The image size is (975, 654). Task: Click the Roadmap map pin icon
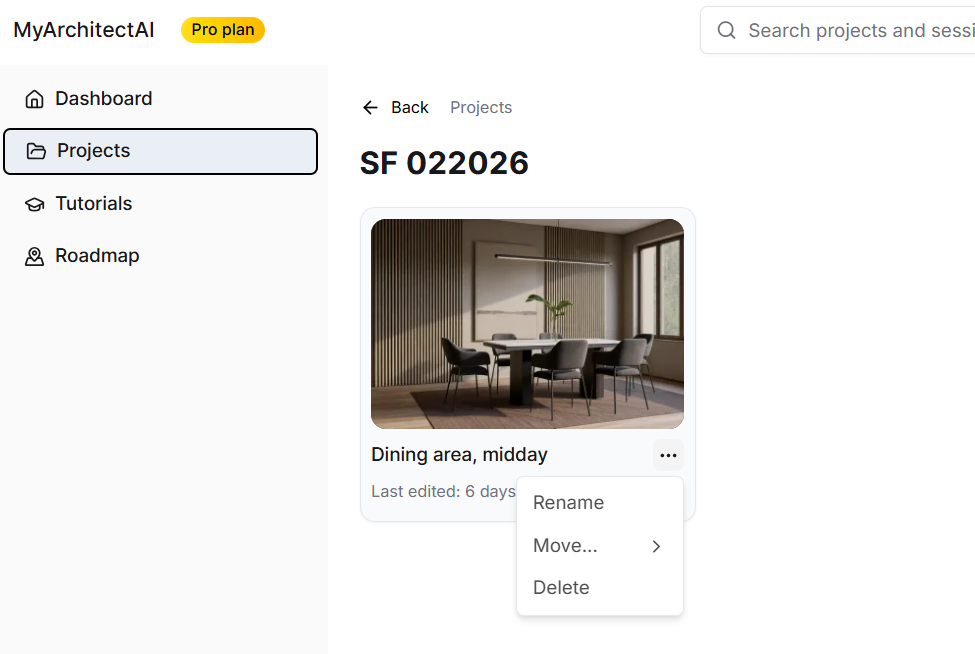tap(35, 256)
